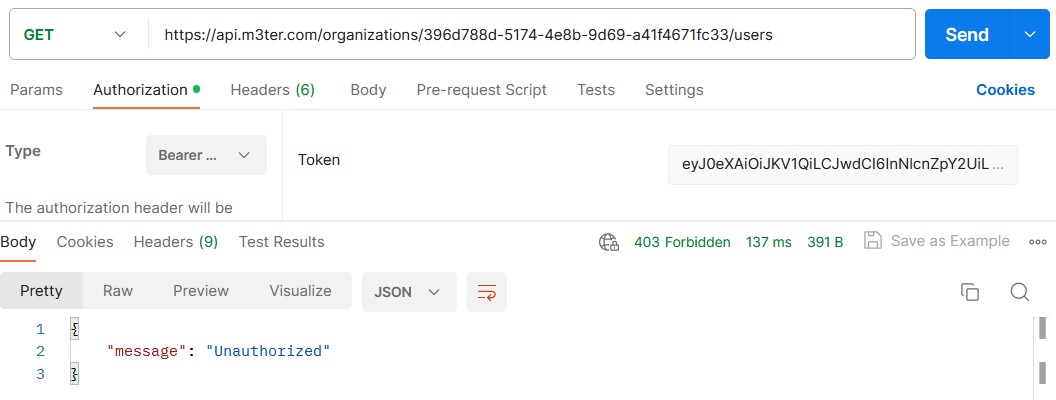Click the globe network info icon
Screen dimensions: 1056x400
(609, 242)
